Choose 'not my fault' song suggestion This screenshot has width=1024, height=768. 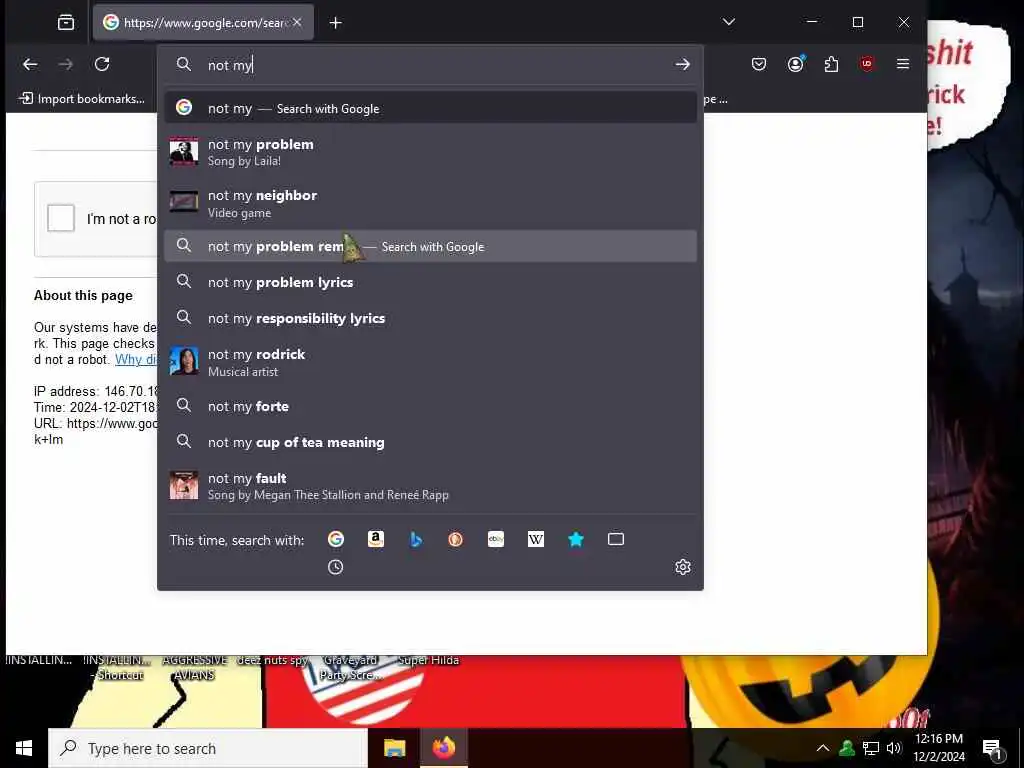(x=430, y=486)
